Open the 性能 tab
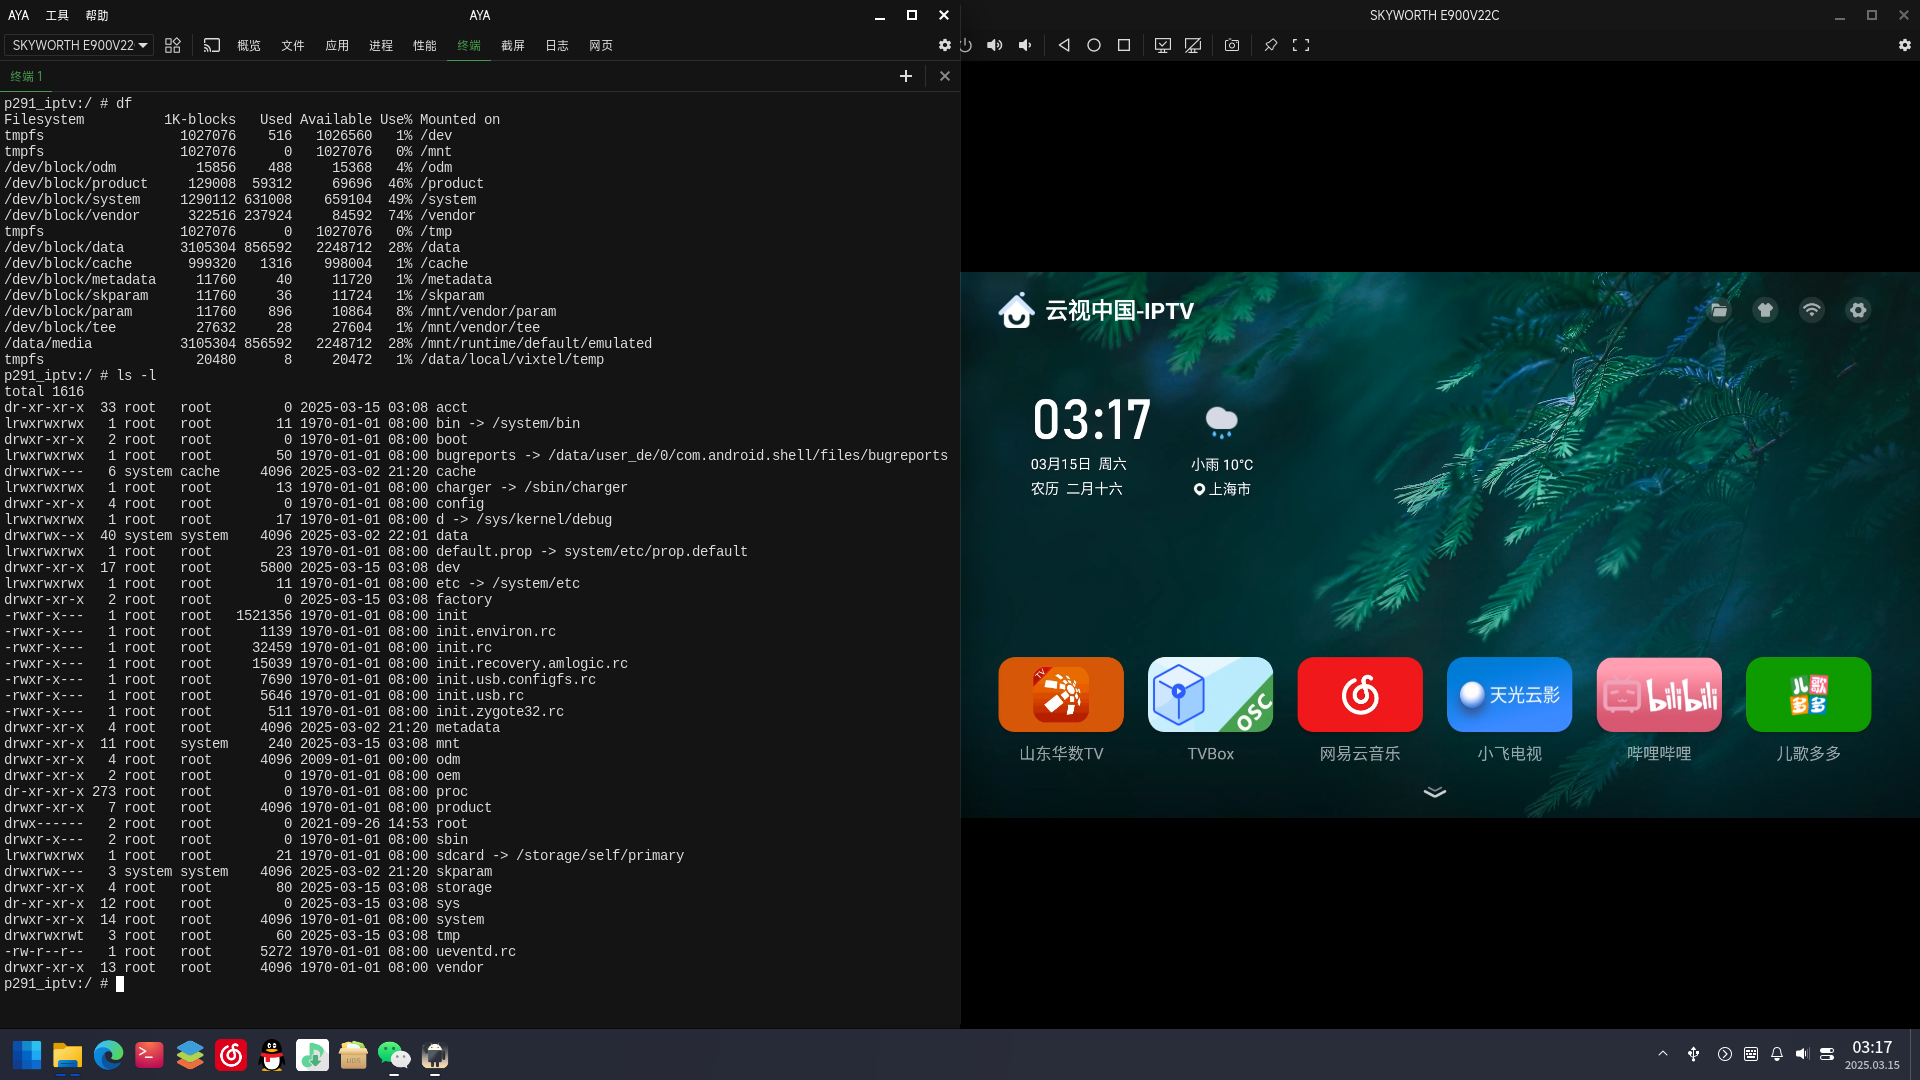The height and width of the screenshot is (1080, 1920). pos(425,45)
